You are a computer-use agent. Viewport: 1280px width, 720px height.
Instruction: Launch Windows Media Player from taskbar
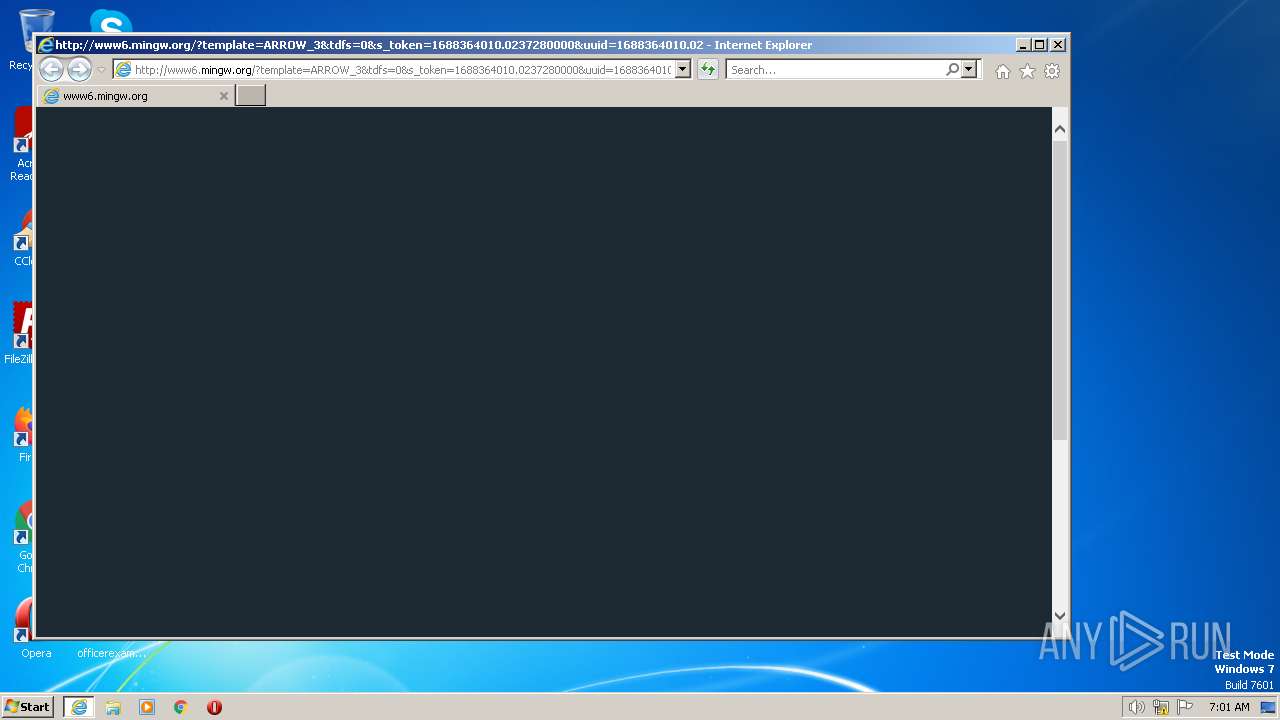click(147, 707)
